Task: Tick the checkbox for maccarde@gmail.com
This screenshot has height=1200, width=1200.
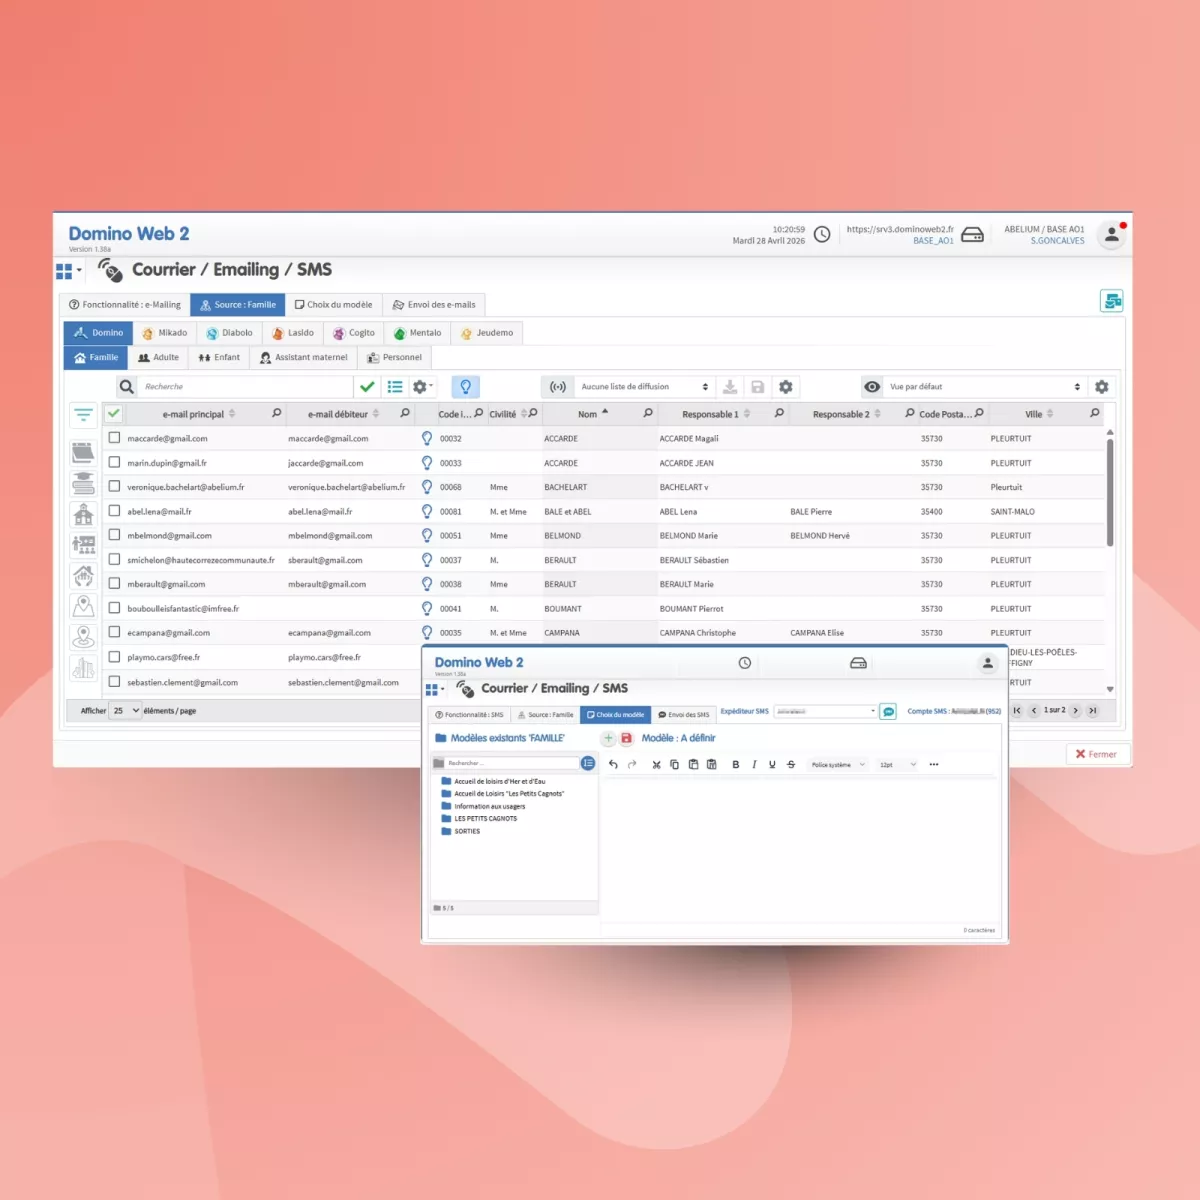Action: click(x=114, y=438)
